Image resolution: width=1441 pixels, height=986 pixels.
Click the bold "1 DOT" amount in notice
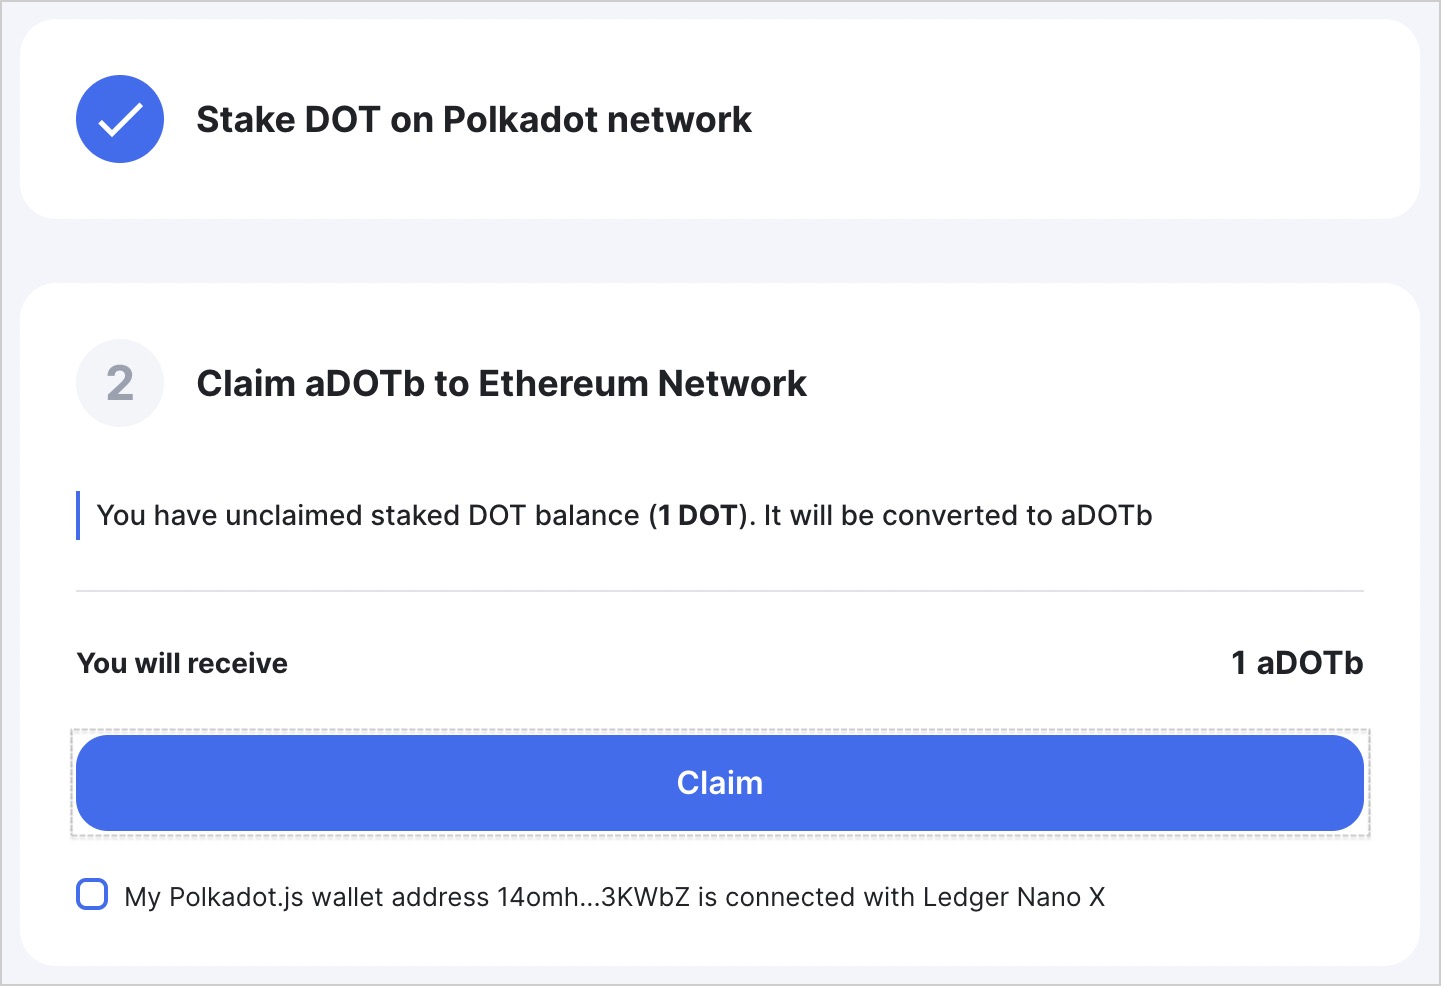(x=698, y=516)
